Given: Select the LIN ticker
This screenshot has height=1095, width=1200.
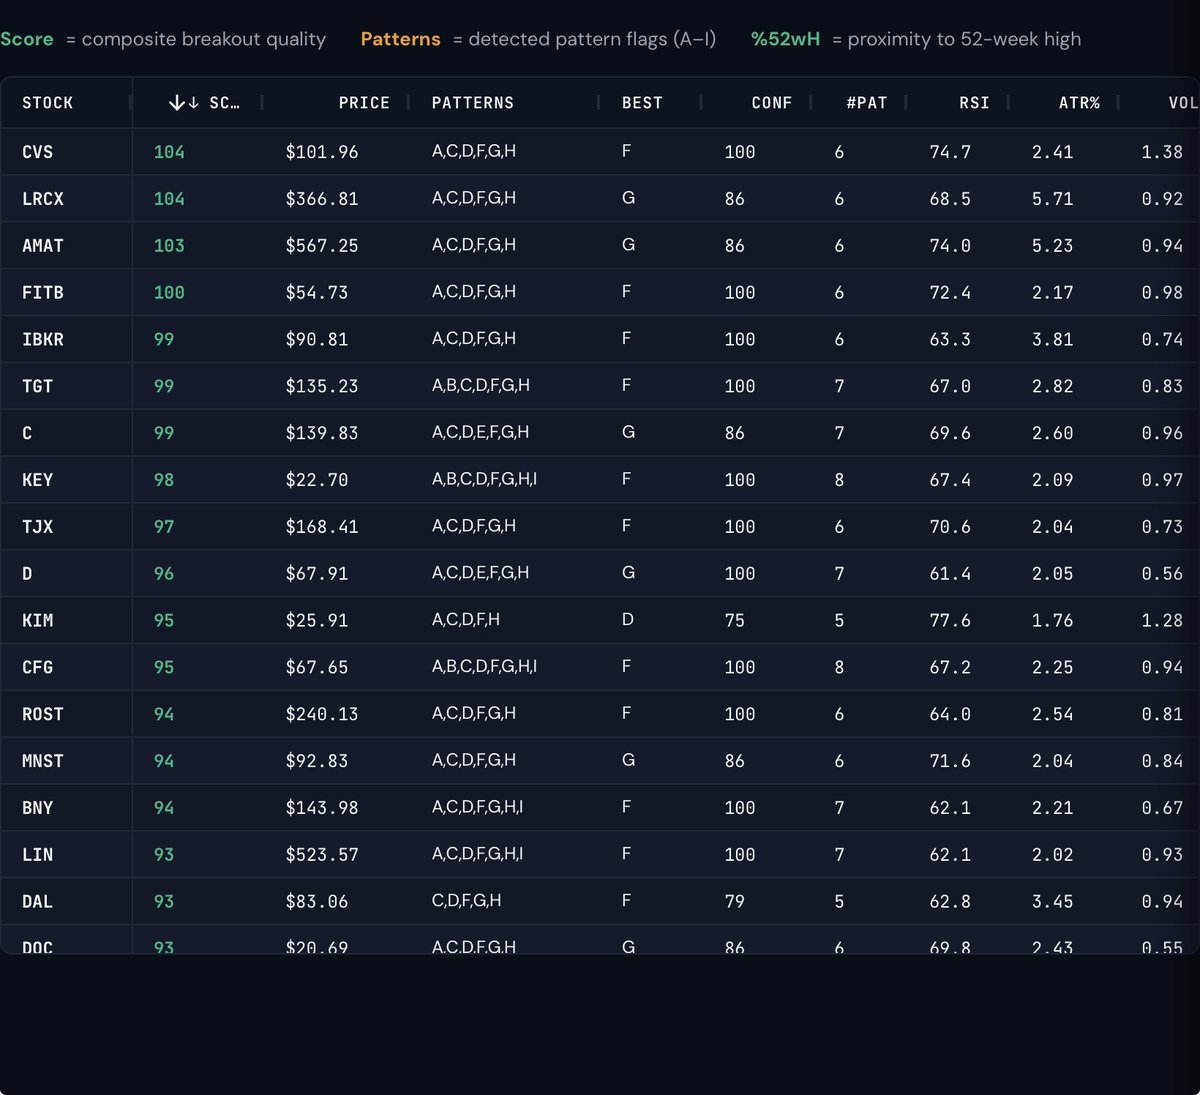Looking at the screenshot, I should 38,855.
